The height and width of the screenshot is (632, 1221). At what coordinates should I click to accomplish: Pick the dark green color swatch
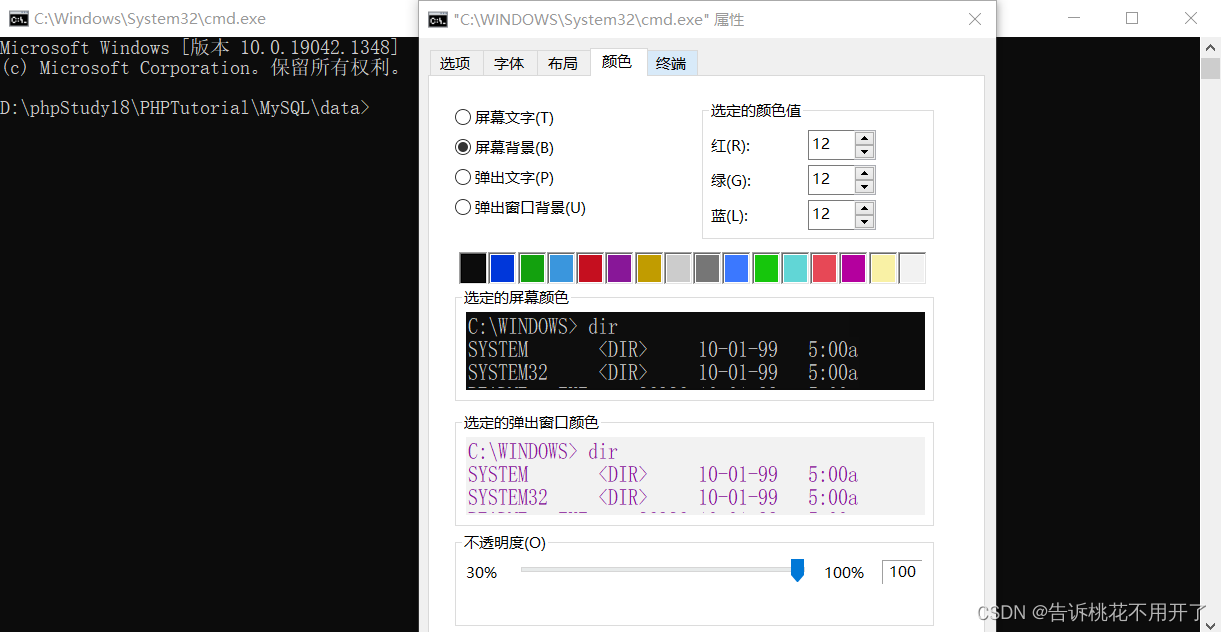click(532, 268)
